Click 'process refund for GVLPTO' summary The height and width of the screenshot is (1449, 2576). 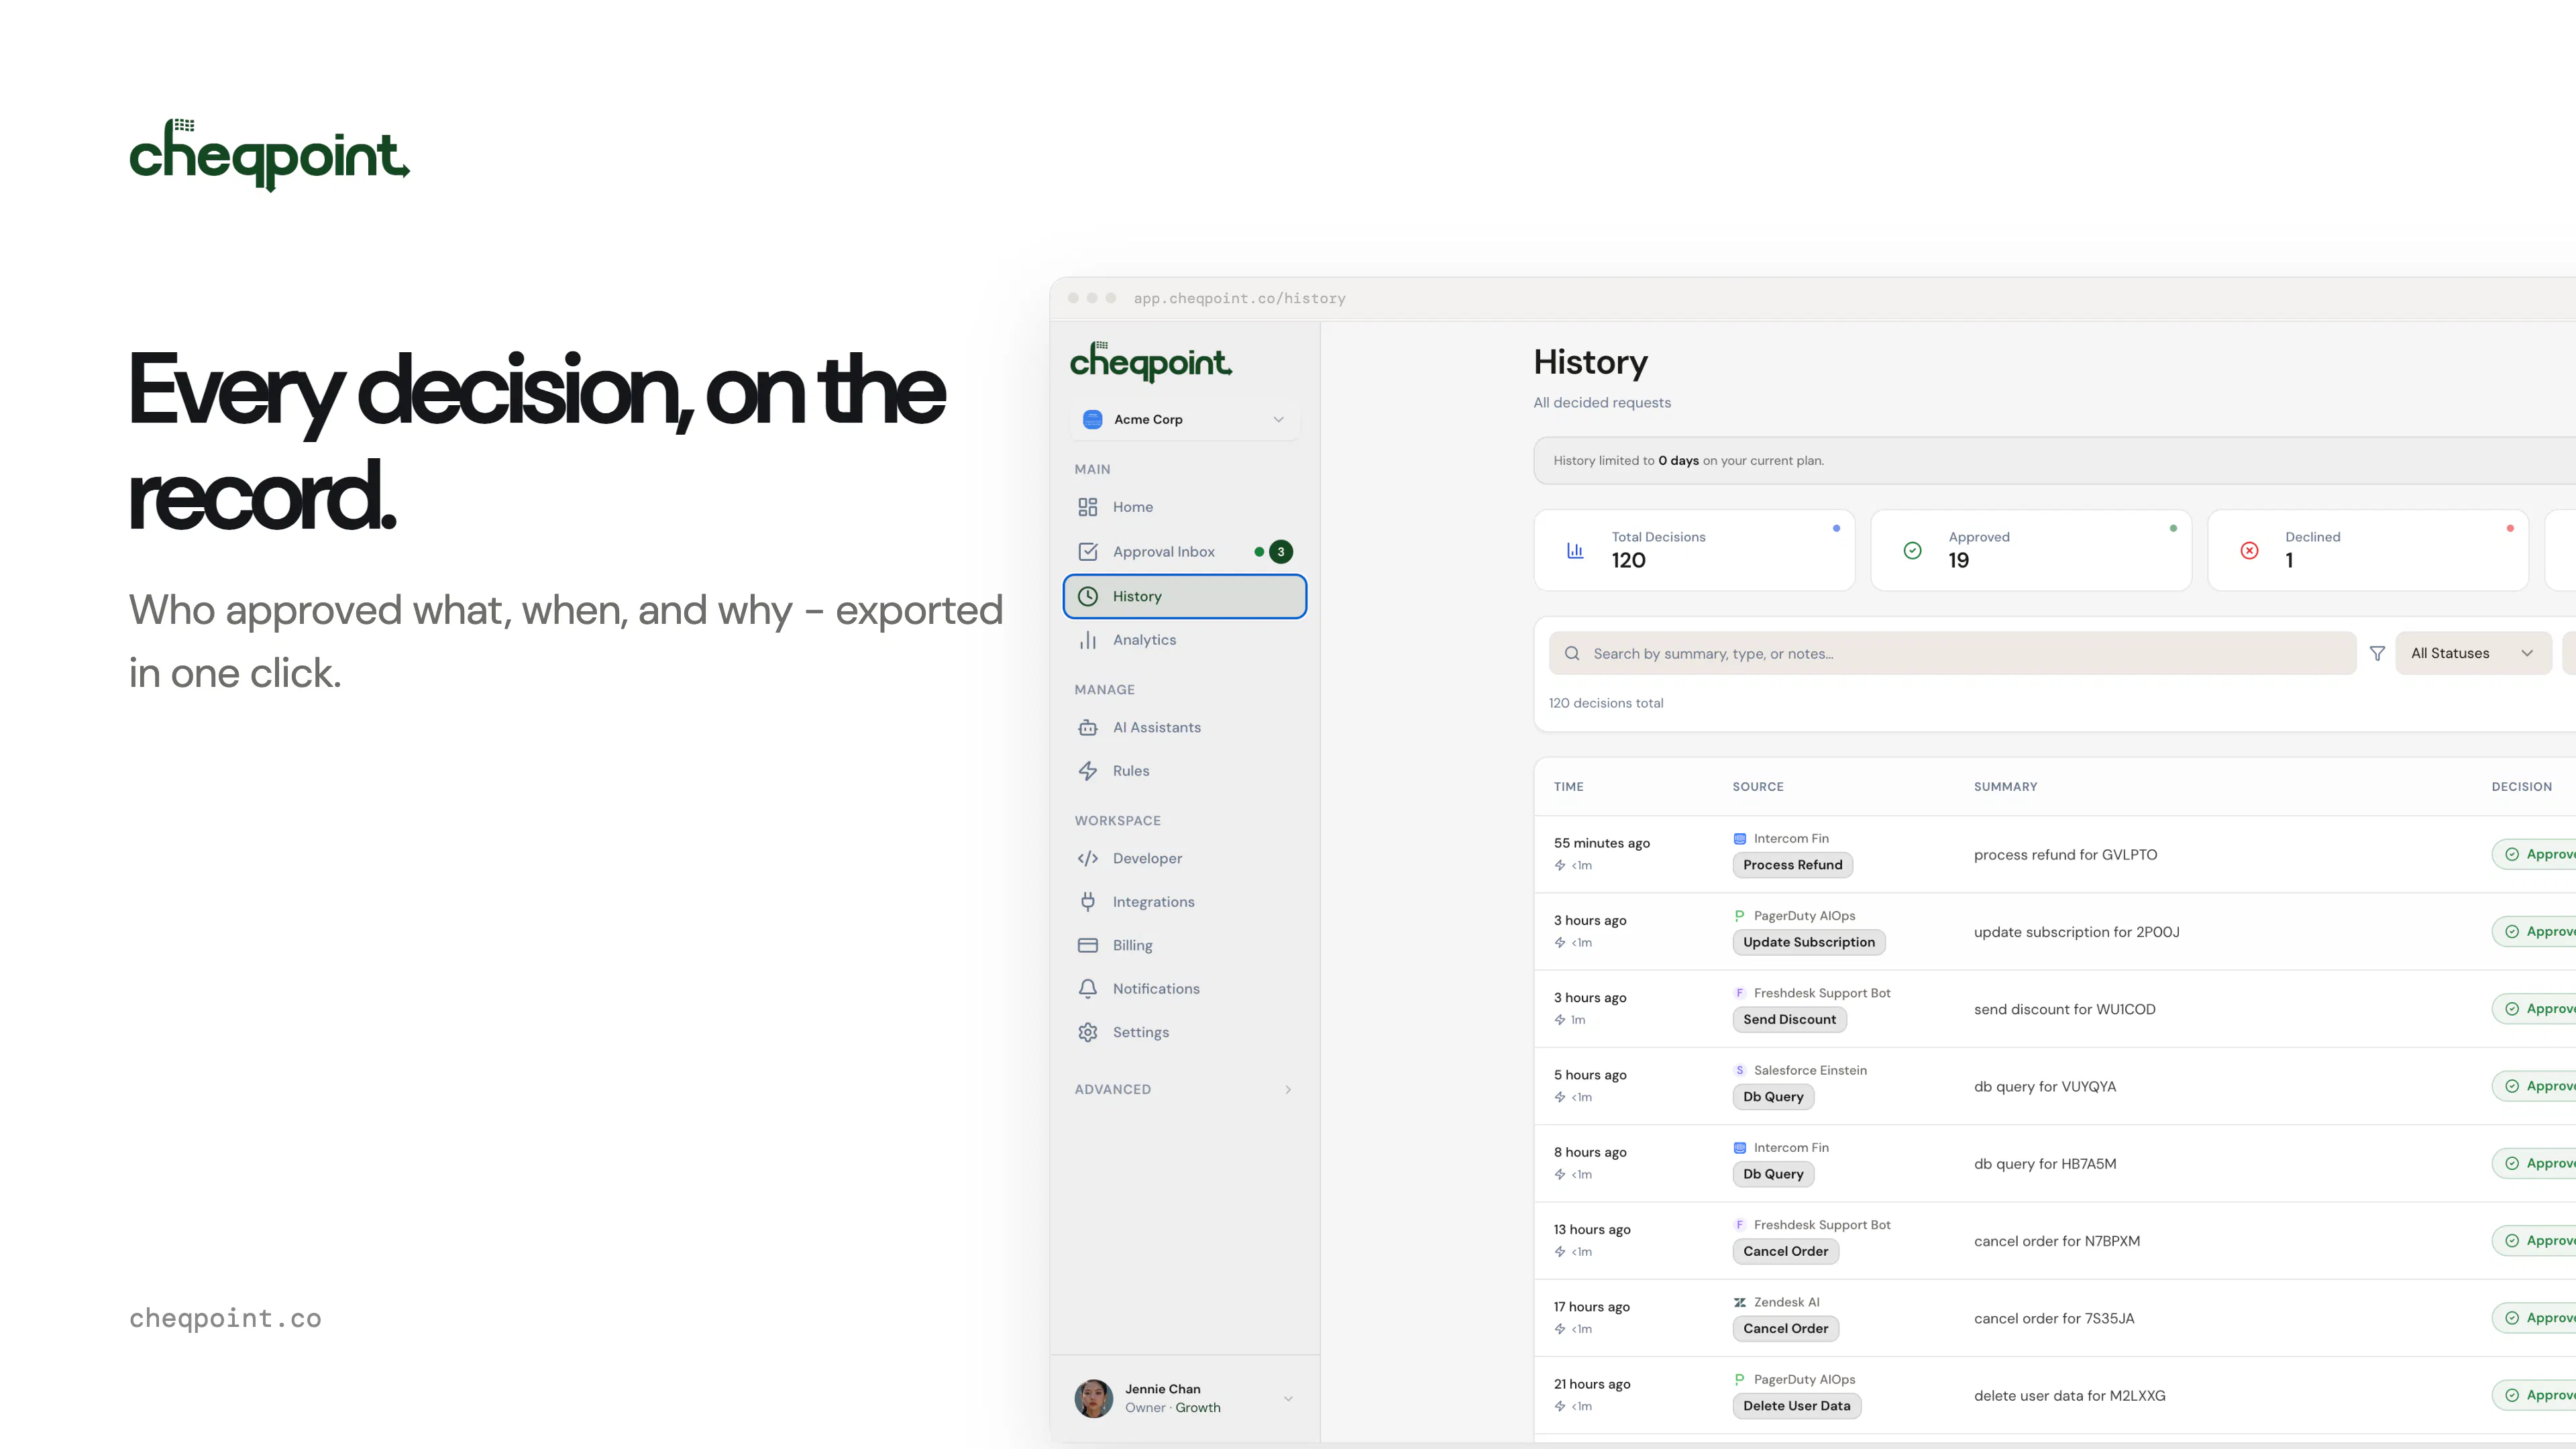2065,855
